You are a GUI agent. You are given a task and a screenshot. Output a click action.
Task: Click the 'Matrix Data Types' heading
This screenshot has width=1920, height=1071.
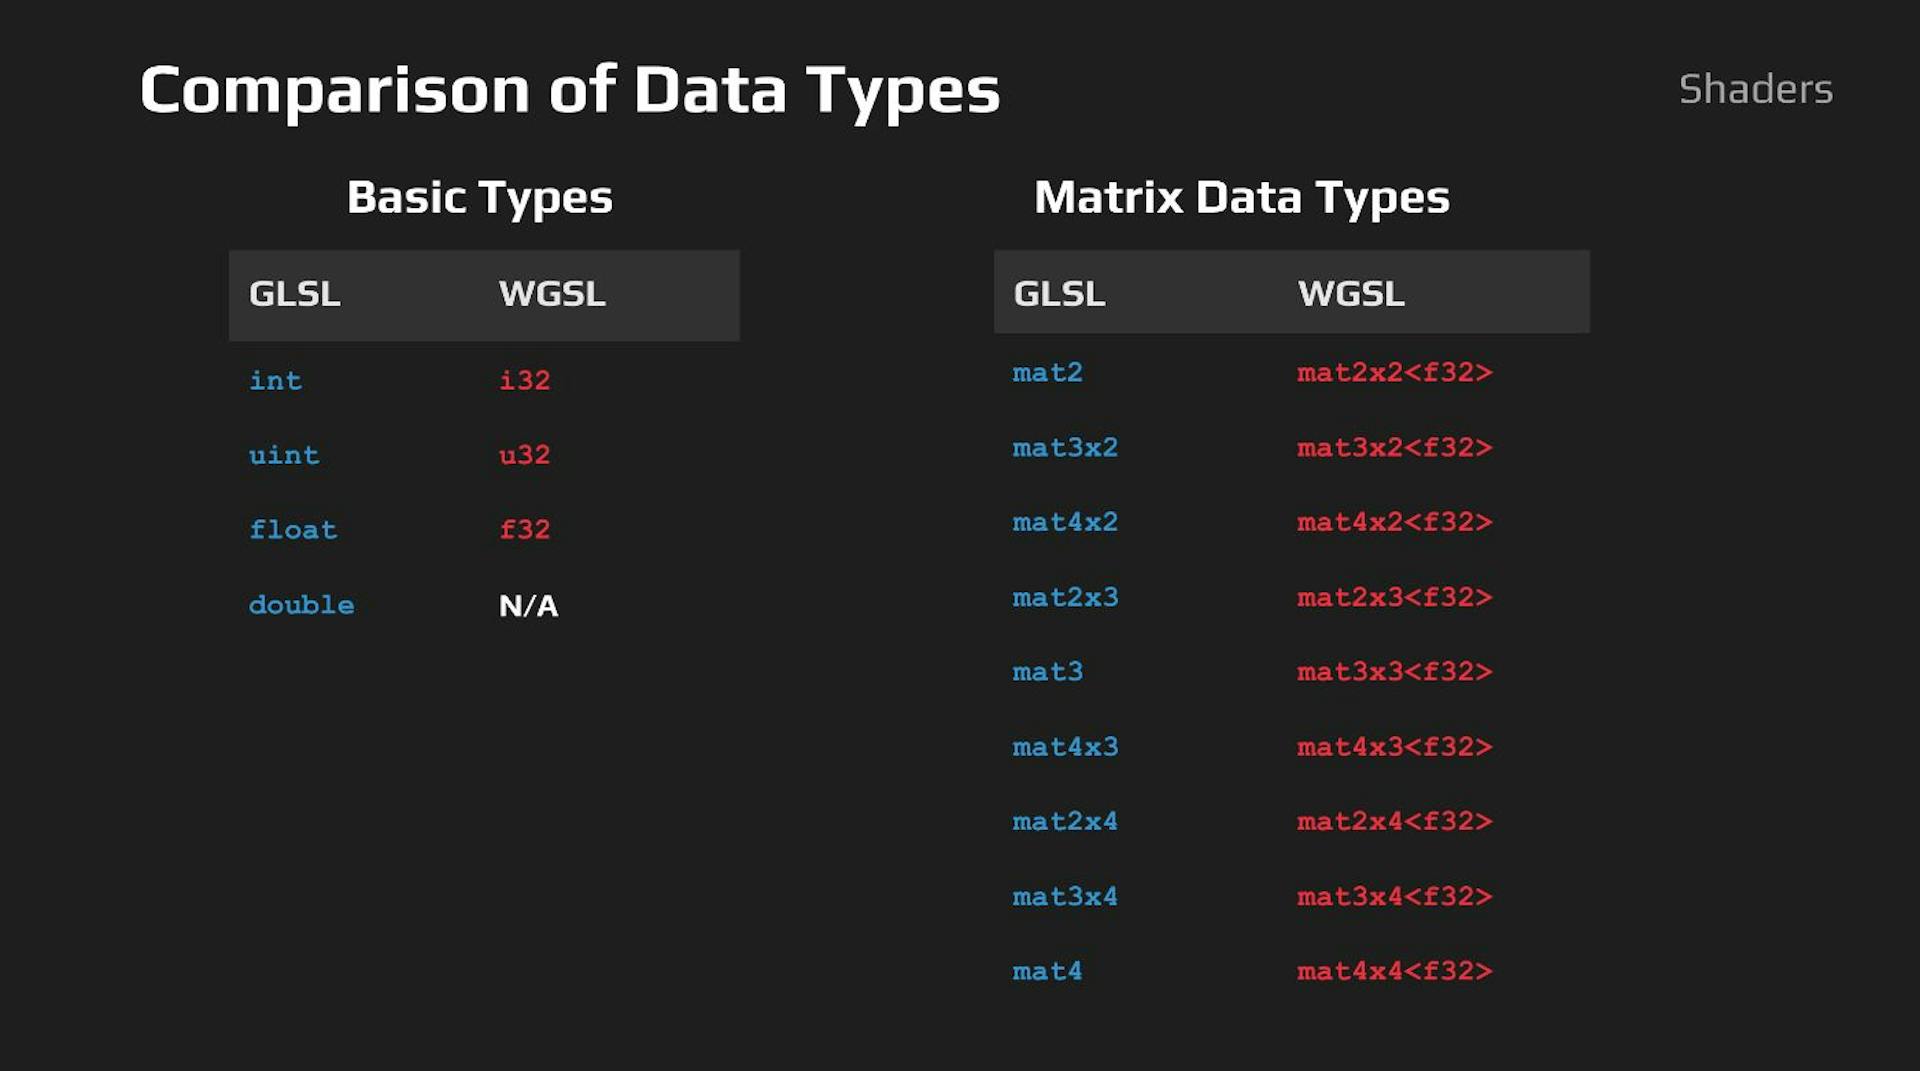coord(1241,197)
